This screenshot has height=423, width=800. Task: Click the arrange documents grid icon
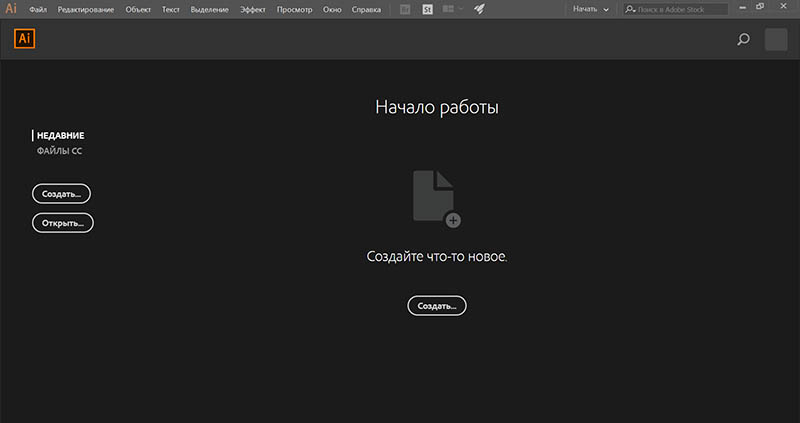tap(447, 9)
